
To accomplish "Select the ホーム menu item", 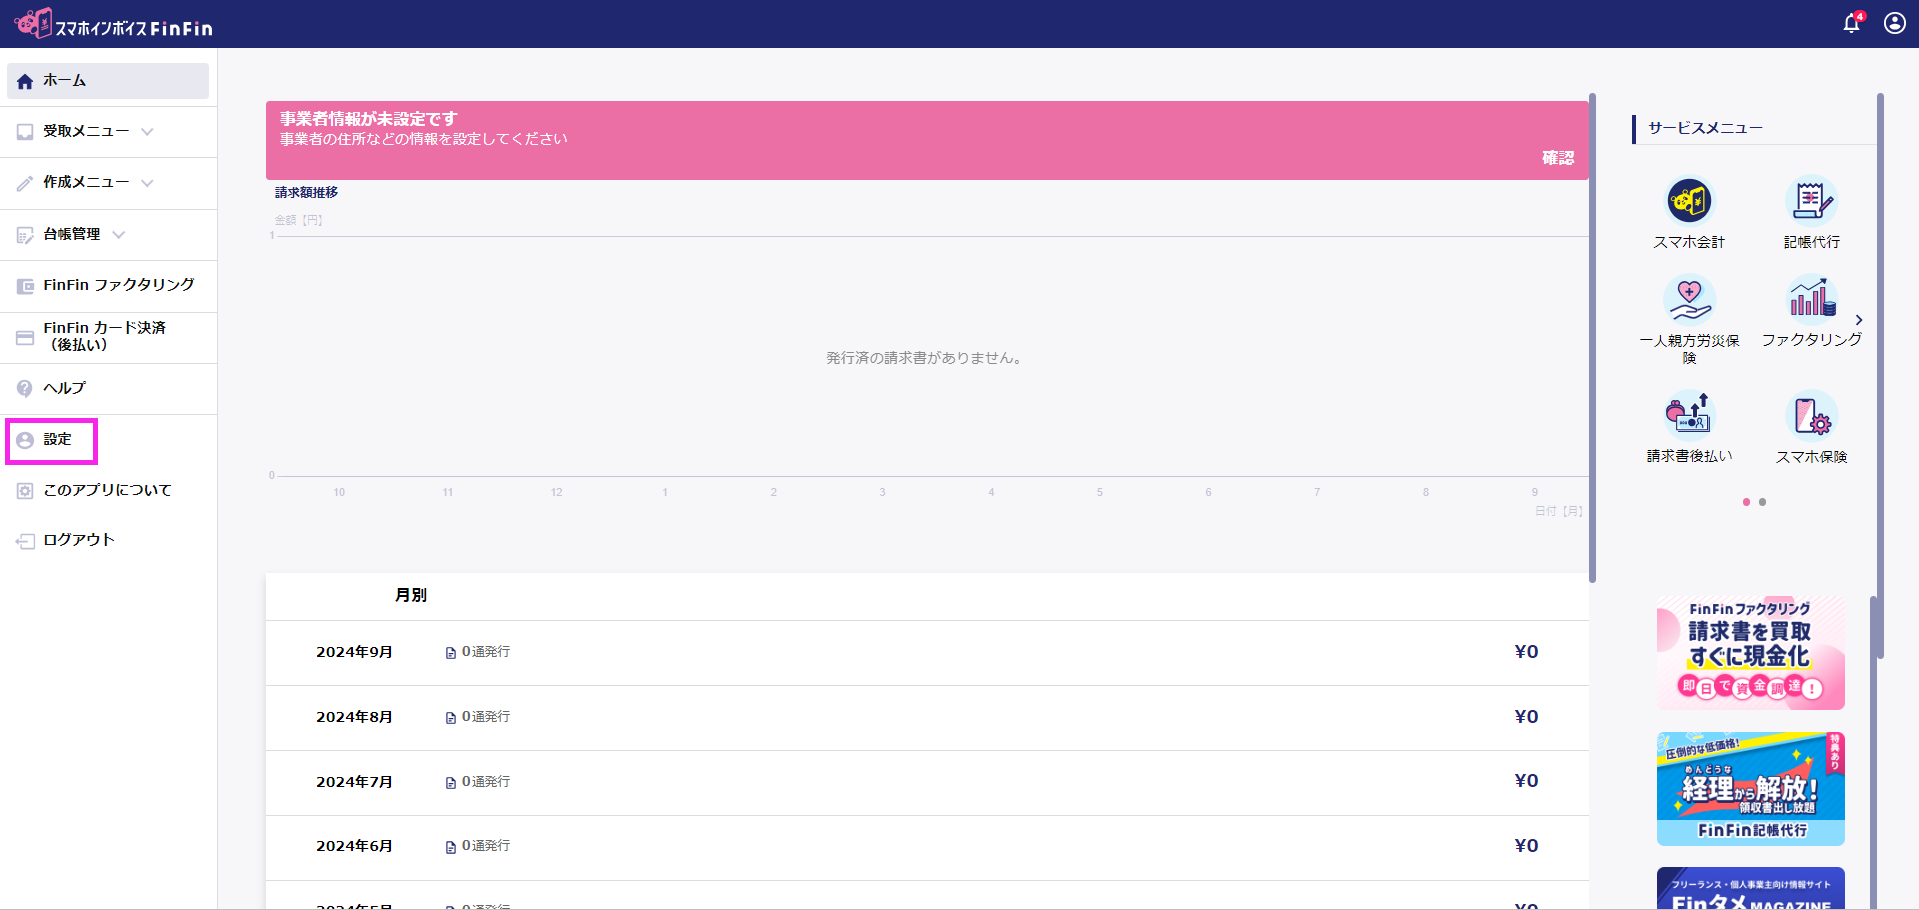I will [108, 81].
